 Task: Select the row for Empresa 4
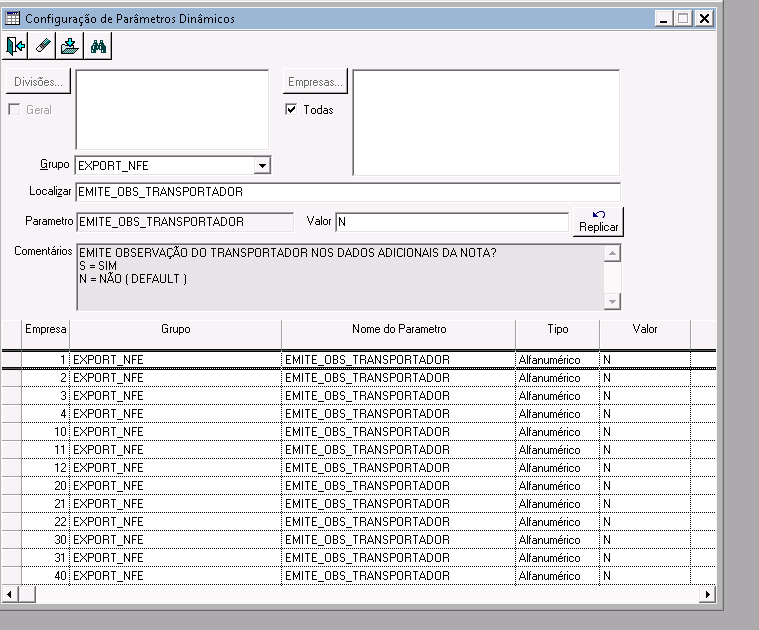click(x=359, y=414)
